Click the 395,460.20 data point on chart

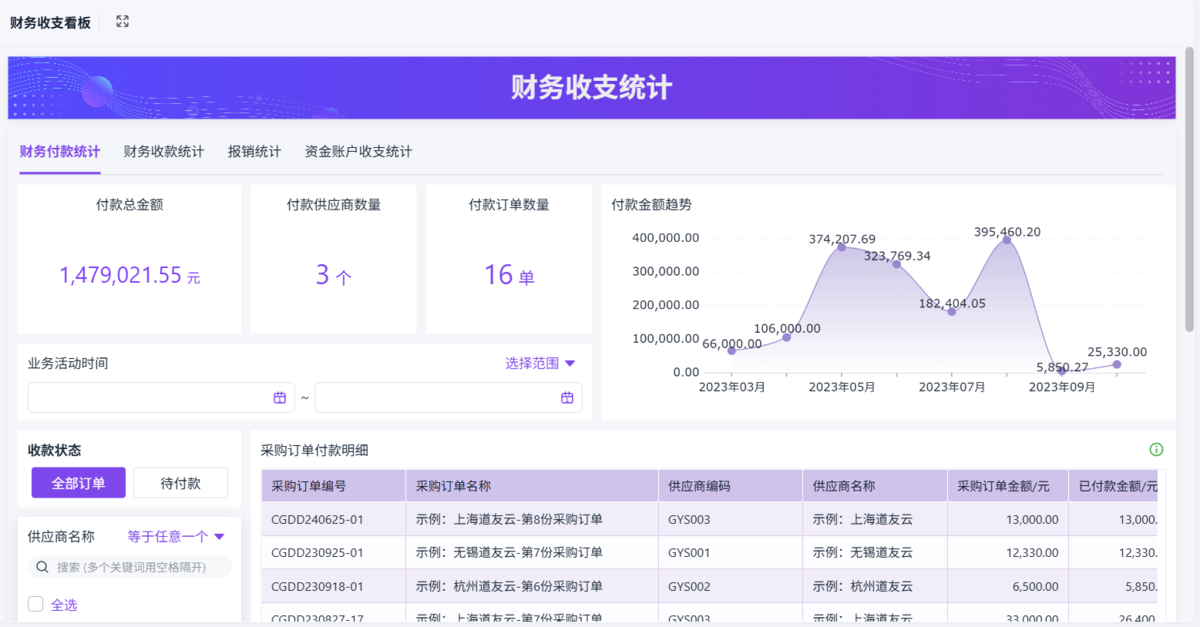[1007, 240]
